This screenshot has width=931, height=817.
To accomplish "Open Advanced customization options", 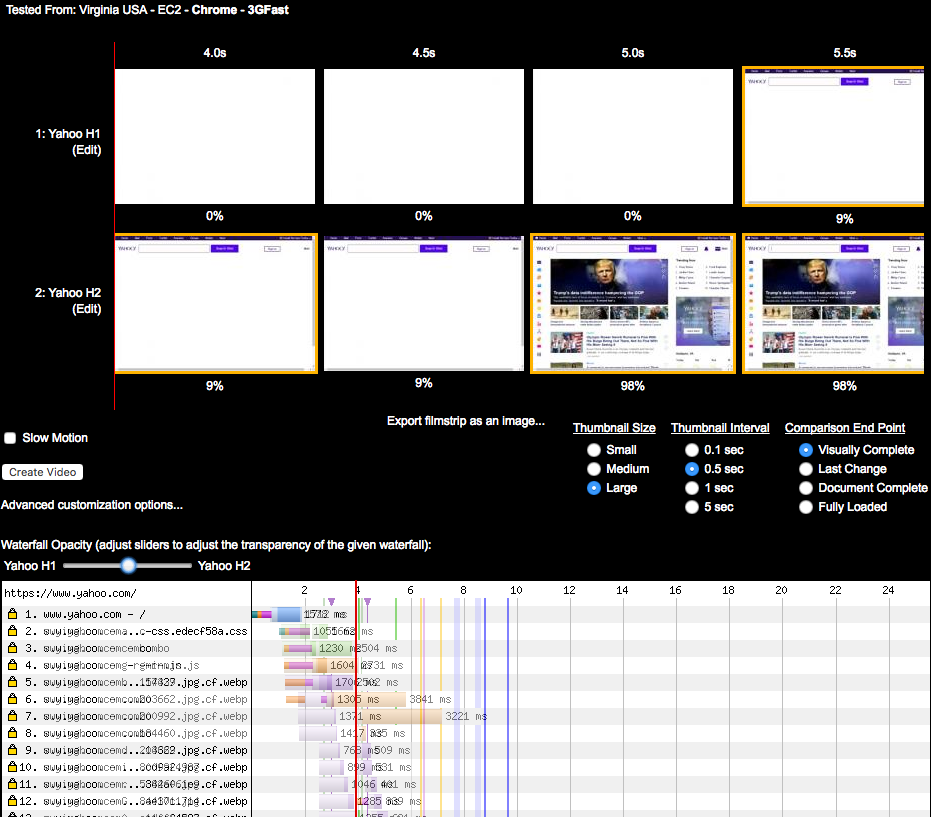I will pos(92,505).
